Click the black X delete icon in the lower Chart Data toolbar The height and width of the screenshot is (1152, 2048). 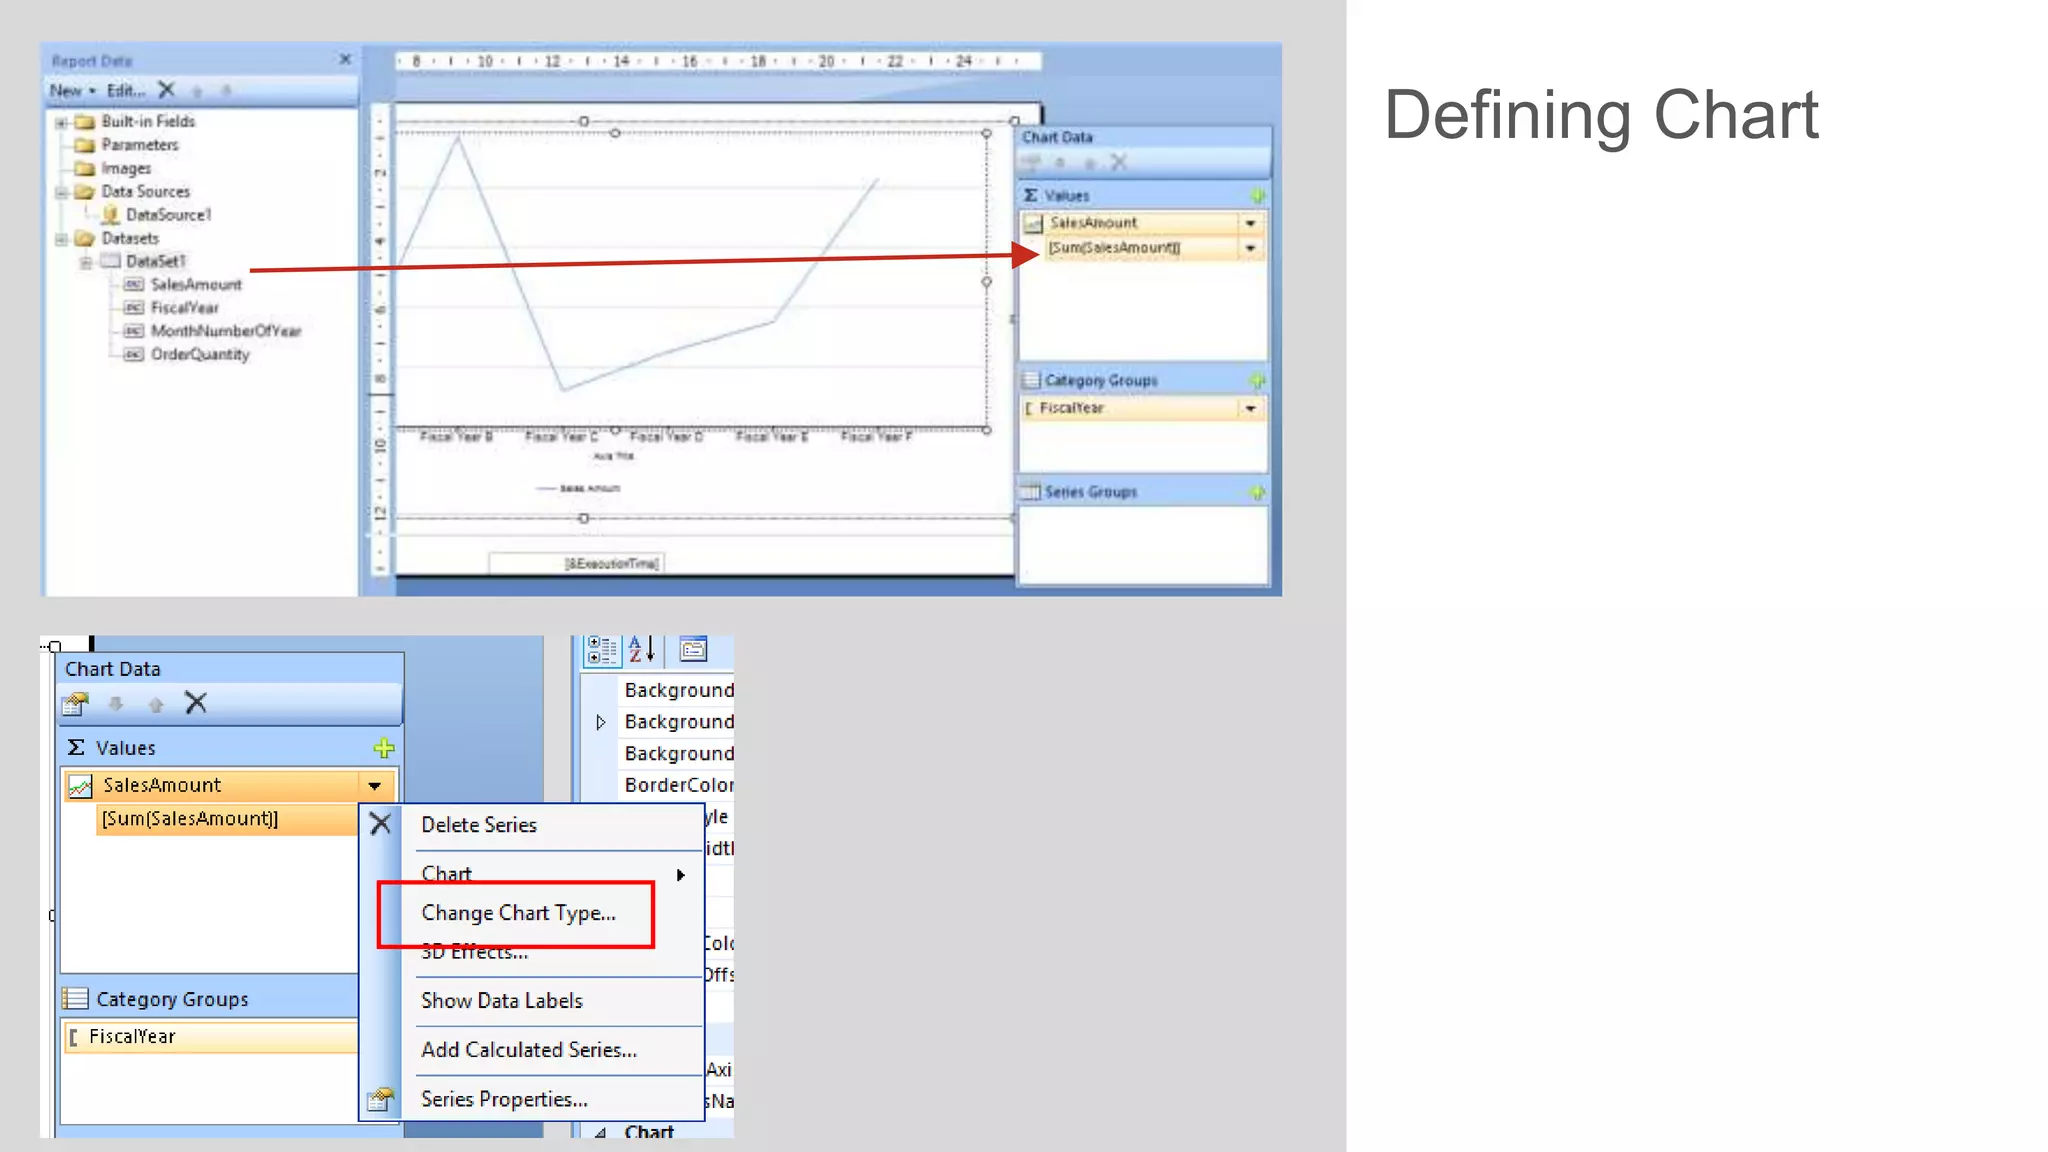click(x=196, y=703)
